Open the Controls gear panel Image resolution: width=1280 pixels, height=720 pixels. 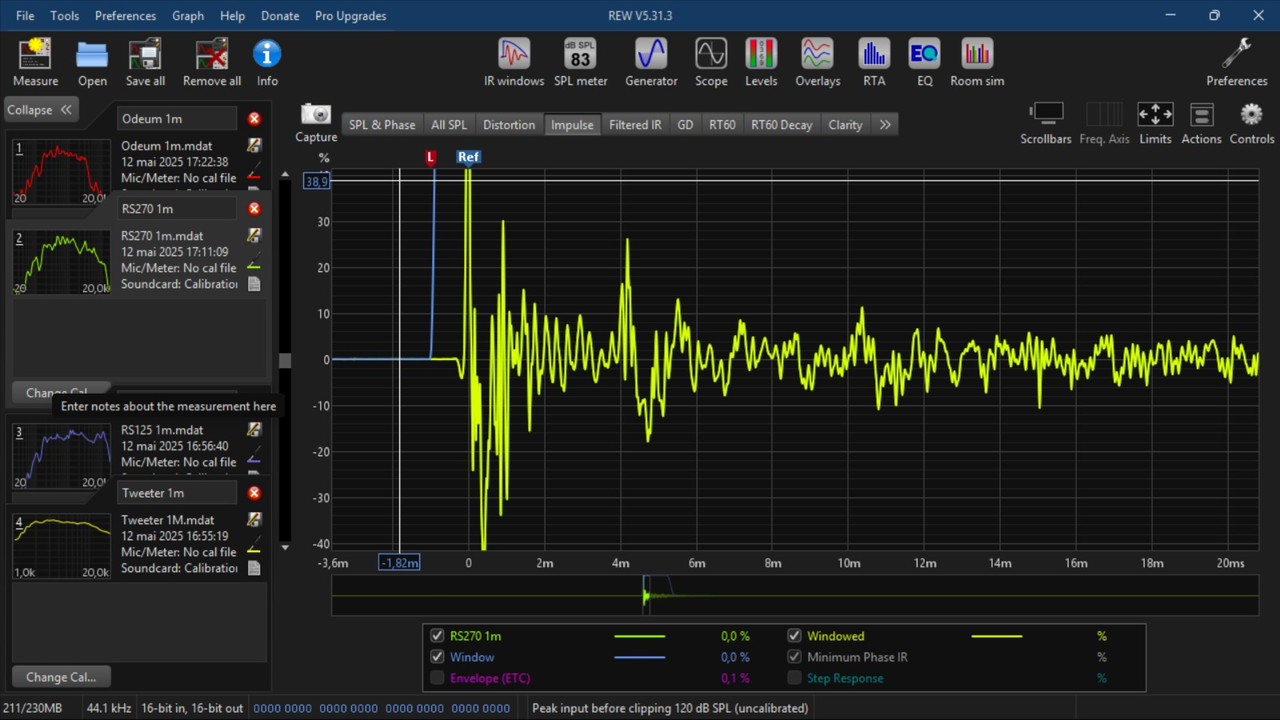click(1251, 122)
